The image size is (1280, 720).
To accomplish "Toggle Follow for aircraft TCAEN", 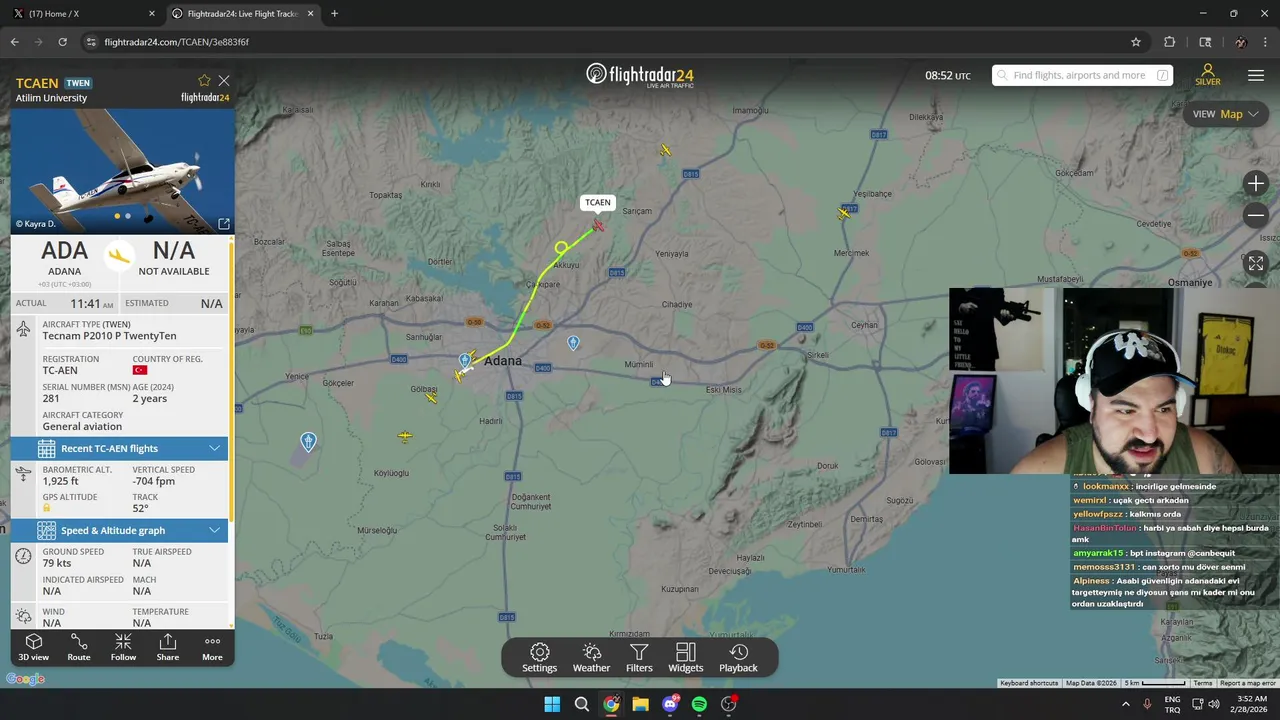I will [123, 647].
